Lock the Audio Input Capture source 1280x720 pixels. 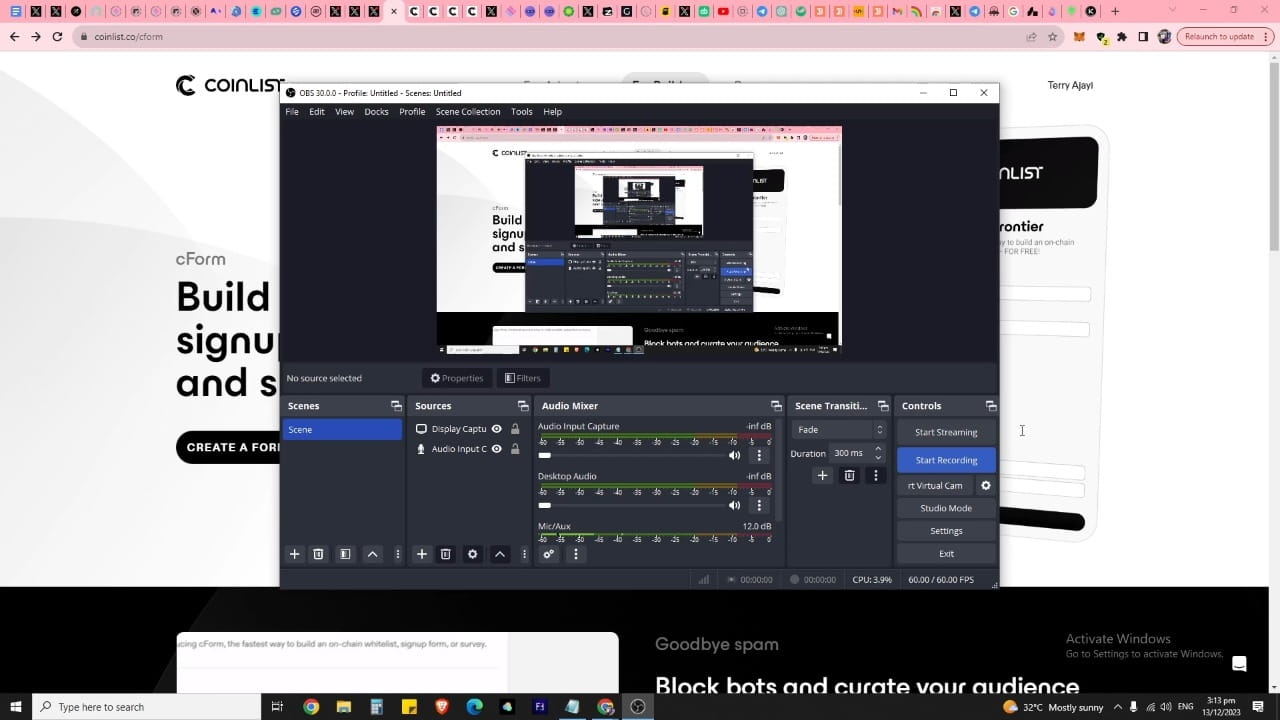point(515,449)
